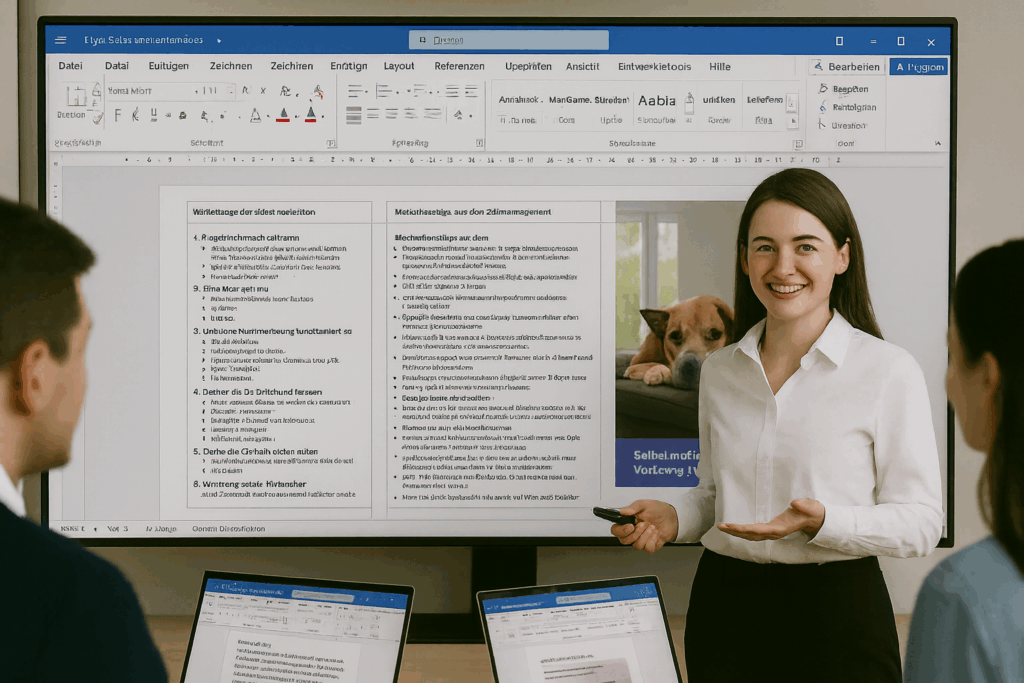The height and width of the screenshot is (683, 1024).
Task: Open the hamburger menu in the title bar
Action: coord(61,40)
